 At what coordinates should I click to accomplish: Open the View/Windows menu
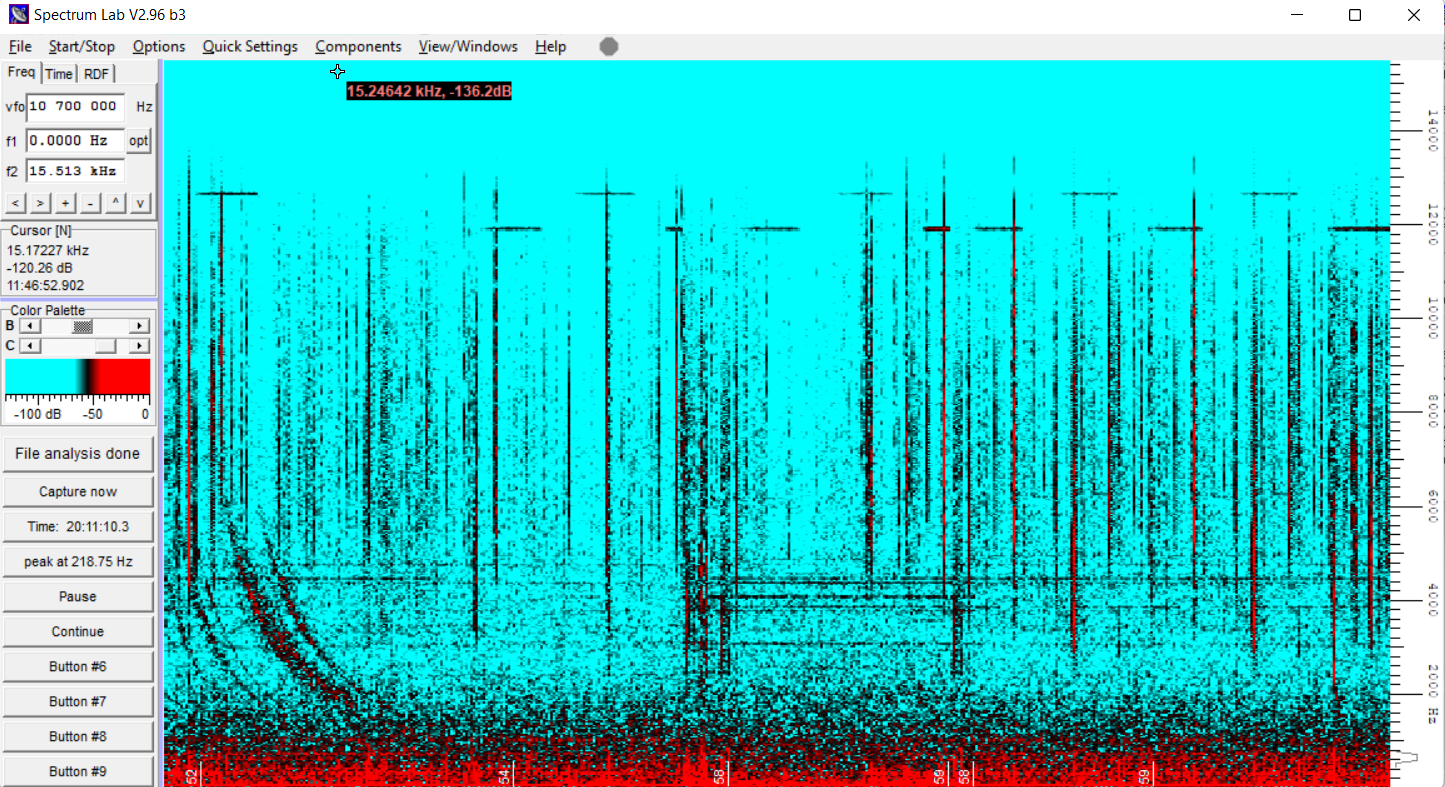pyautogui.click(x=468, y=46)
